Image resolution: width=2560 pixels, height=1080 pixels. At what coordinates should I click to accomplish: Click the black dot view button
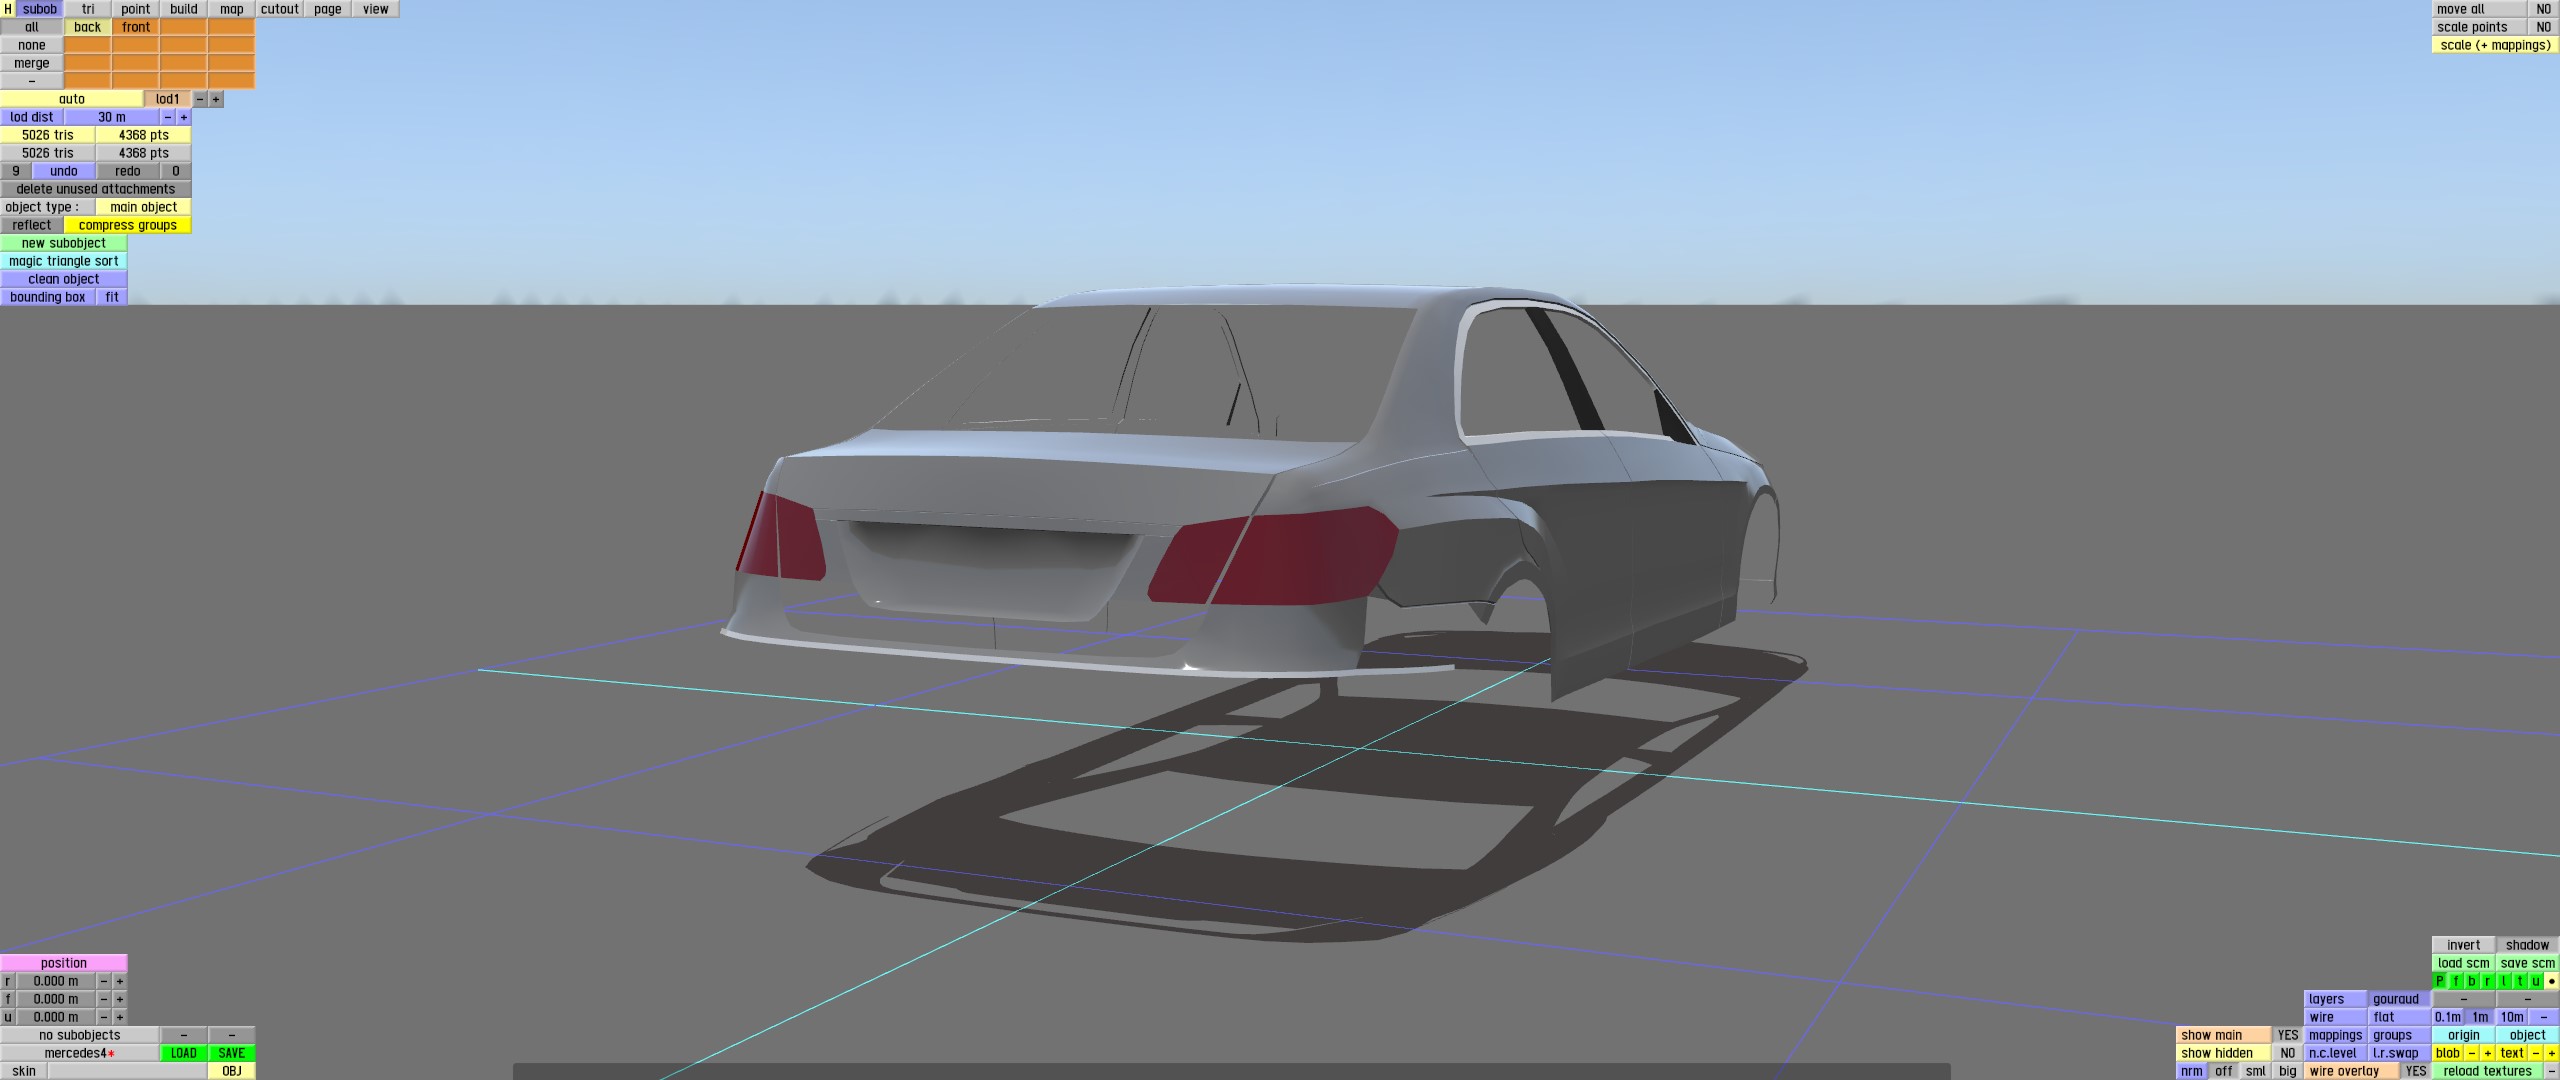click(2552, 981)
